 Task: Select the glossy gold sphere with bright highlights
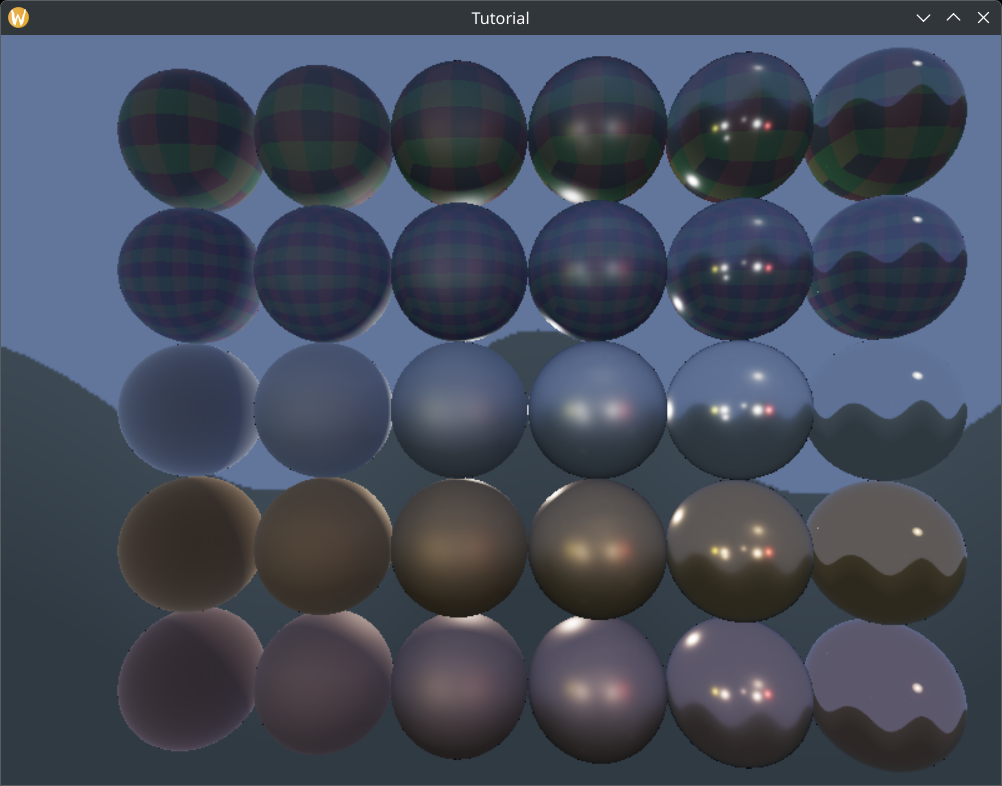(x=740, y=545)
